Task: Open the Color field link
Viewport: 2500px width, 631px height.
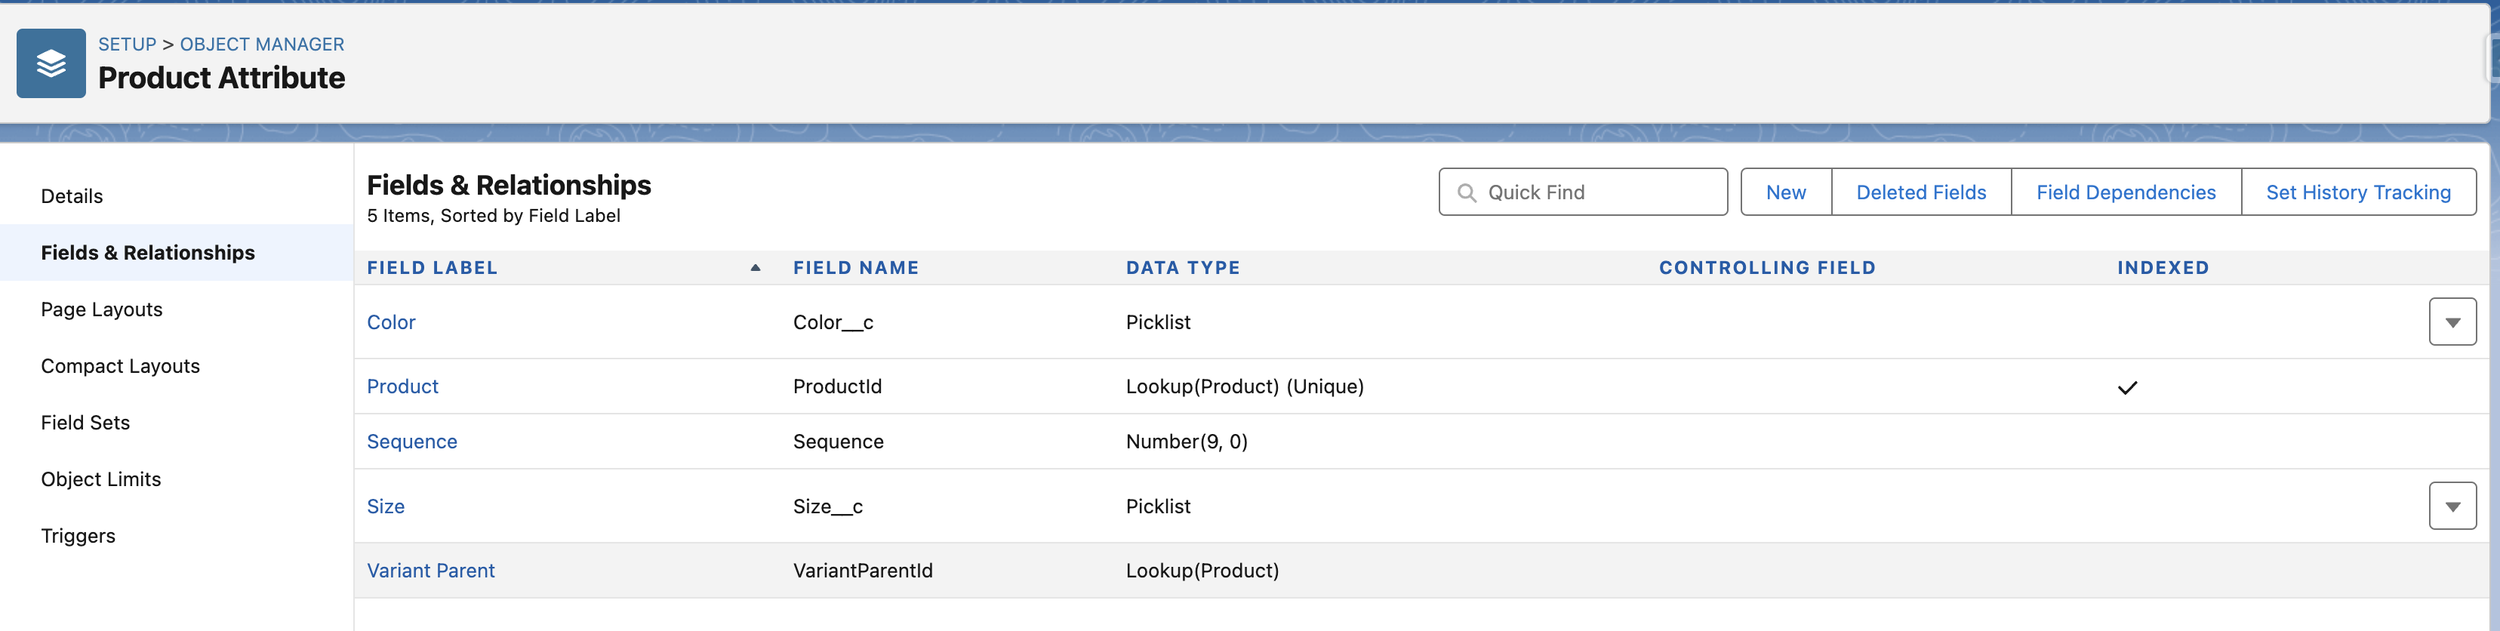Action: [x=391, y=322]
